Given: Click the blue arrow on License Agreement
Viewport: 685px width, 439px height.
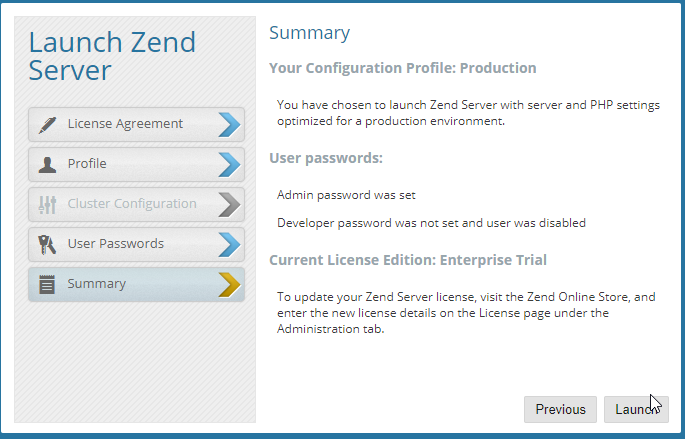Looking at the screenshot, I should (229, 124).
